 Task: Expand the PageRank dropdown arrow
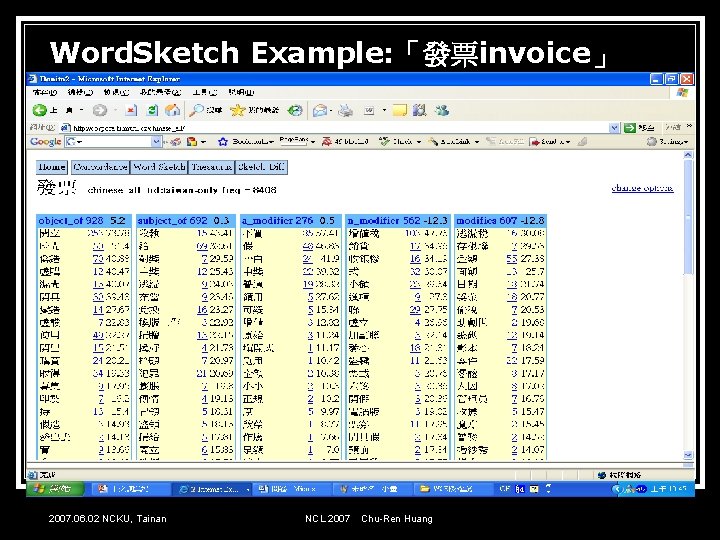click(313, 141)
